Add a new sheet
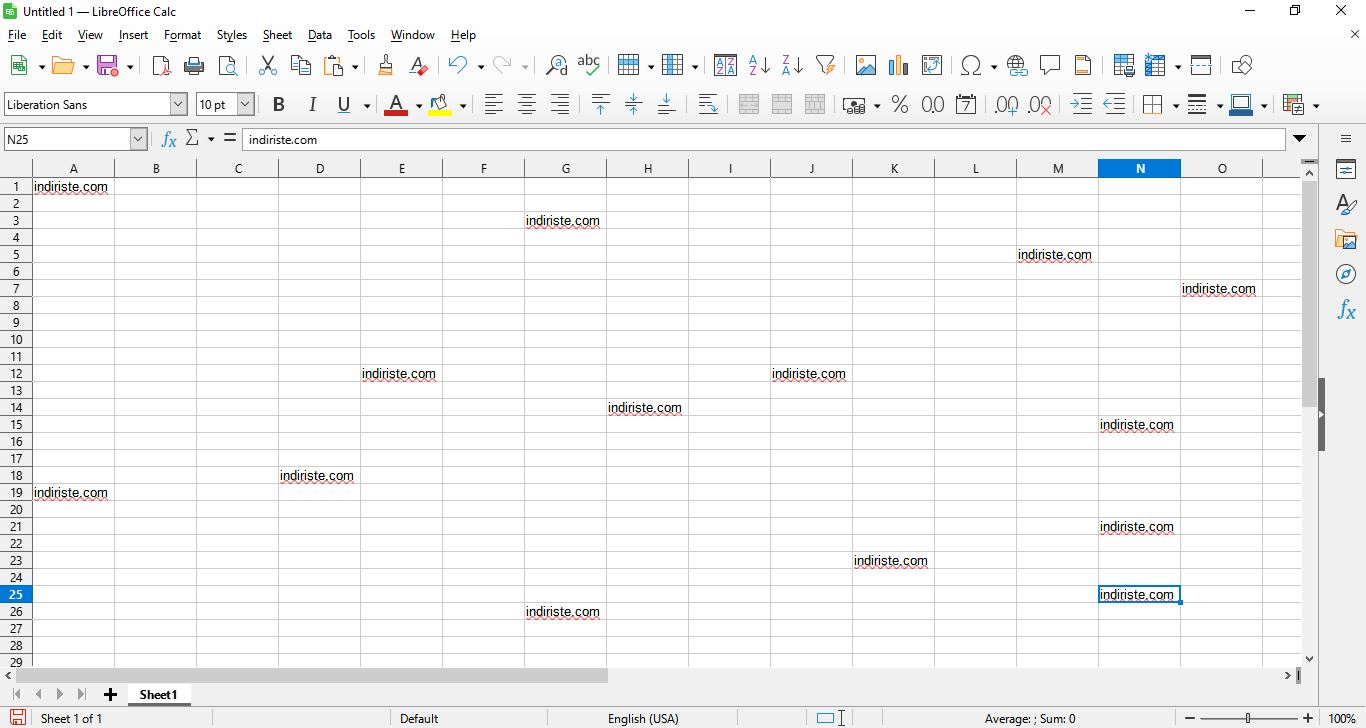Screen dimensions: 1366x728 [110, 695]
